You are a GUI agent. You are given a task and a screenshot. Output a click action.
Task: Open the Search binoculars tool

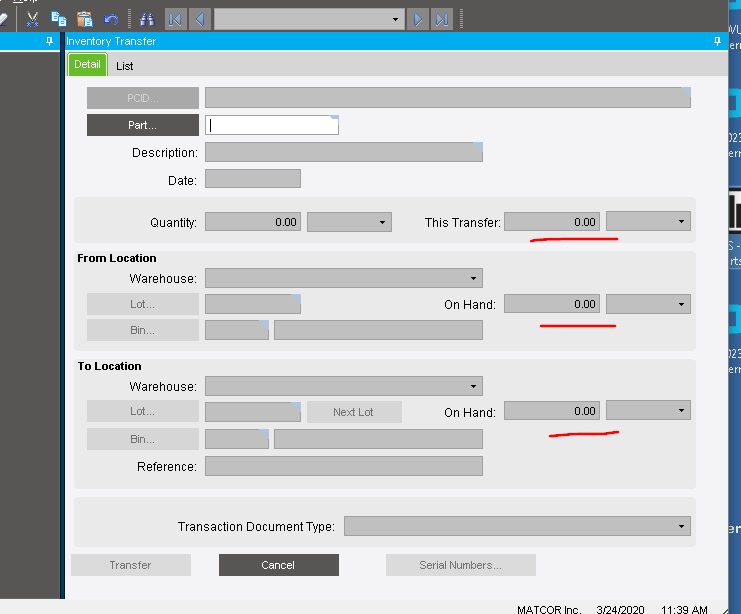147,19
